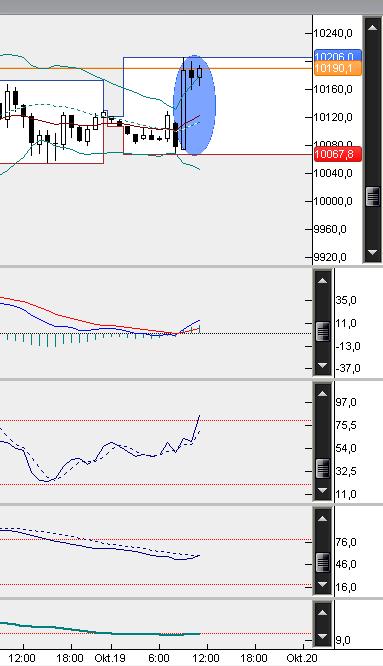Click the 35,0 MACD scale value

[346, 300]
